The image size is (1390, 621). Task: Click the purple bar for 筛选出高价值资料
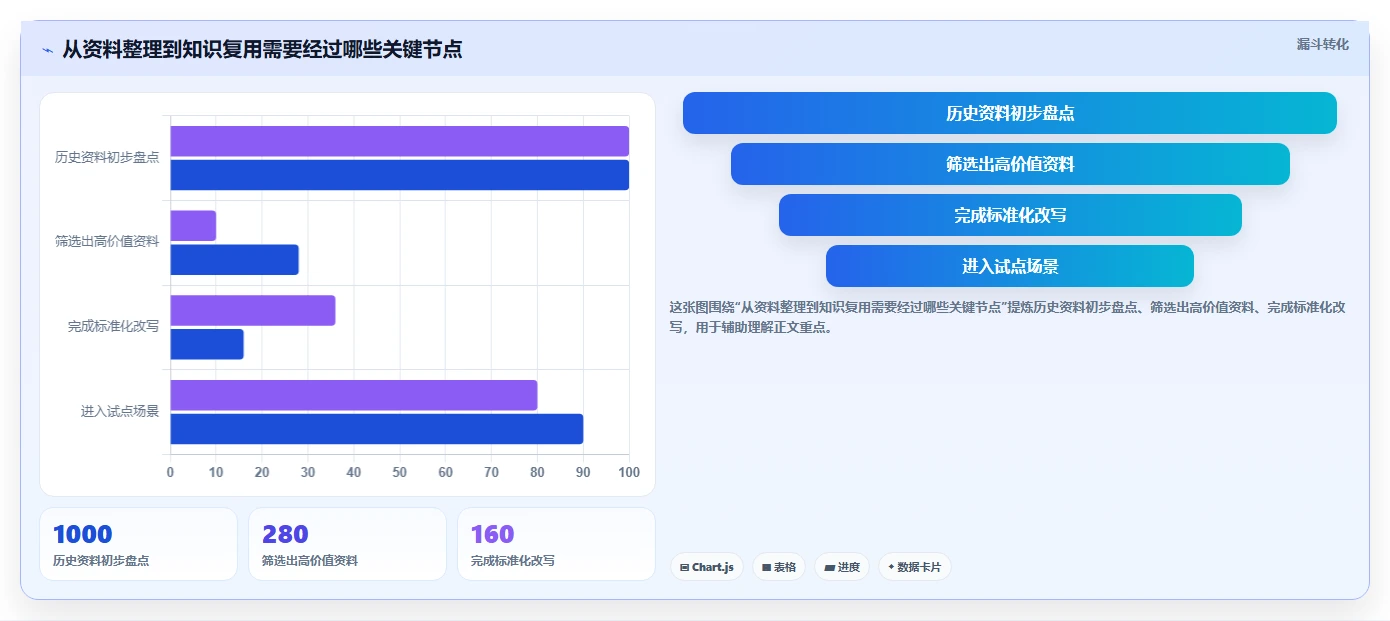coord(194,226)
